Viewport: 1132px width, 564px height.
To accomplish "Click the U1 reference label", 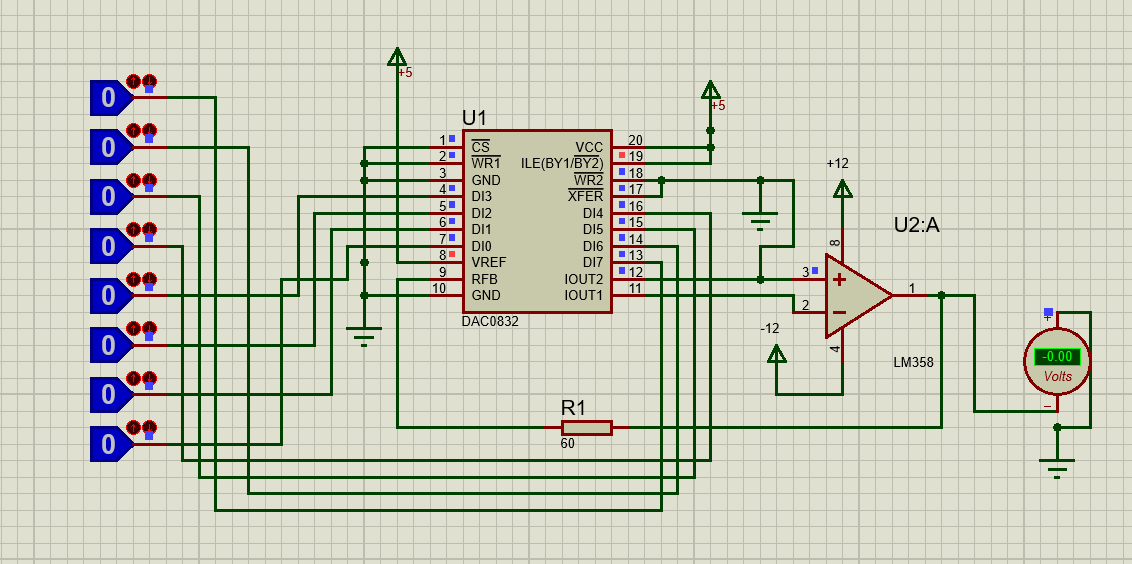I will (x=475, y=118).
